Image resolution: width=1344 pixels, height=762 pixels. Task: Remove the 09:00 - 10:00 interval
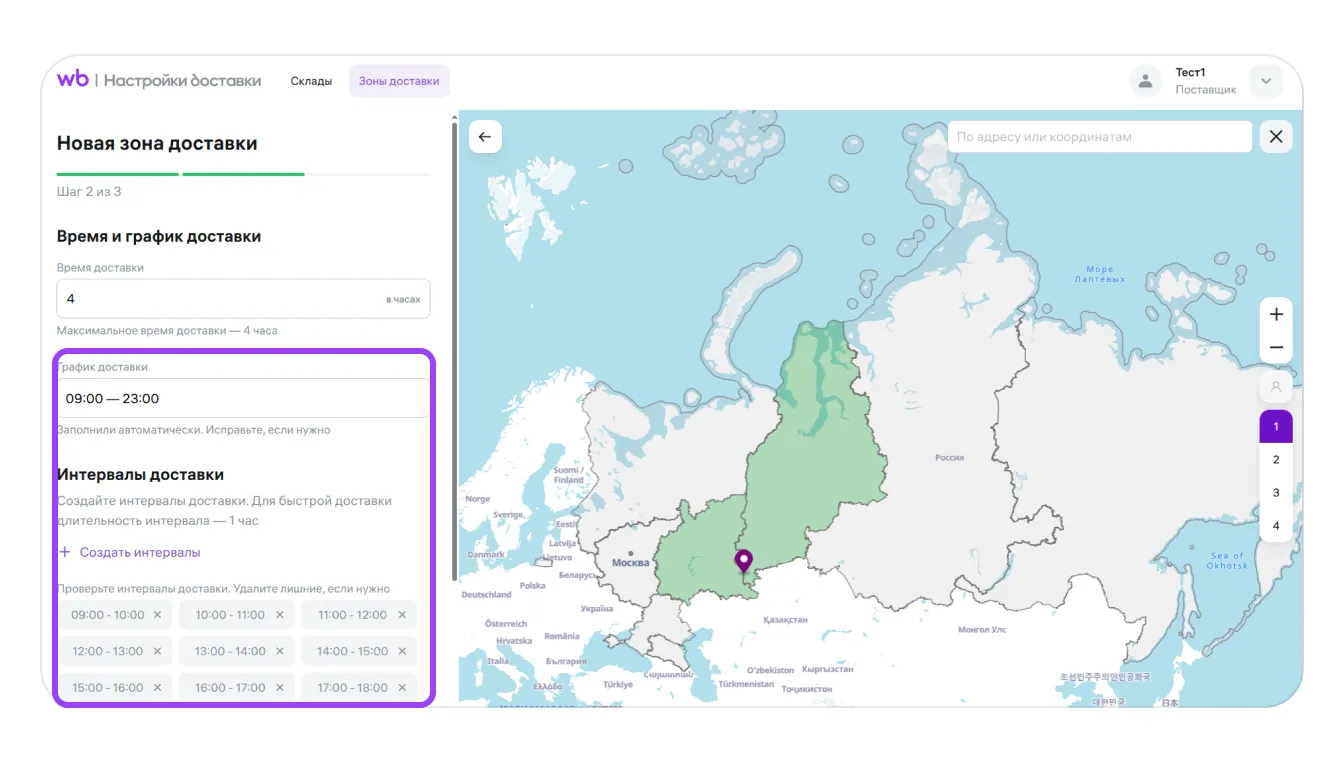(x=158, y=615)
